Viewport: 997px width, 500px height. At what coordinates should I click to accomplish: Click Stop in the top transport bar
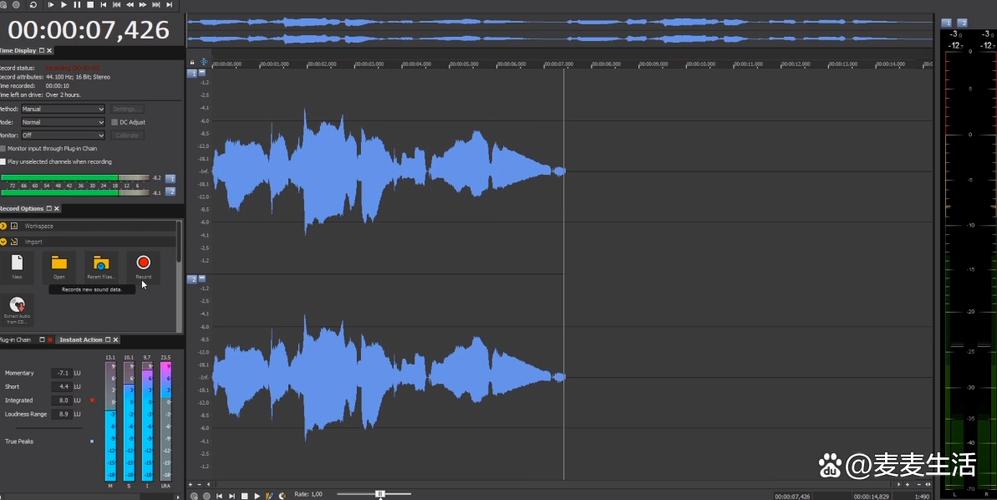[x=90, y=4]
